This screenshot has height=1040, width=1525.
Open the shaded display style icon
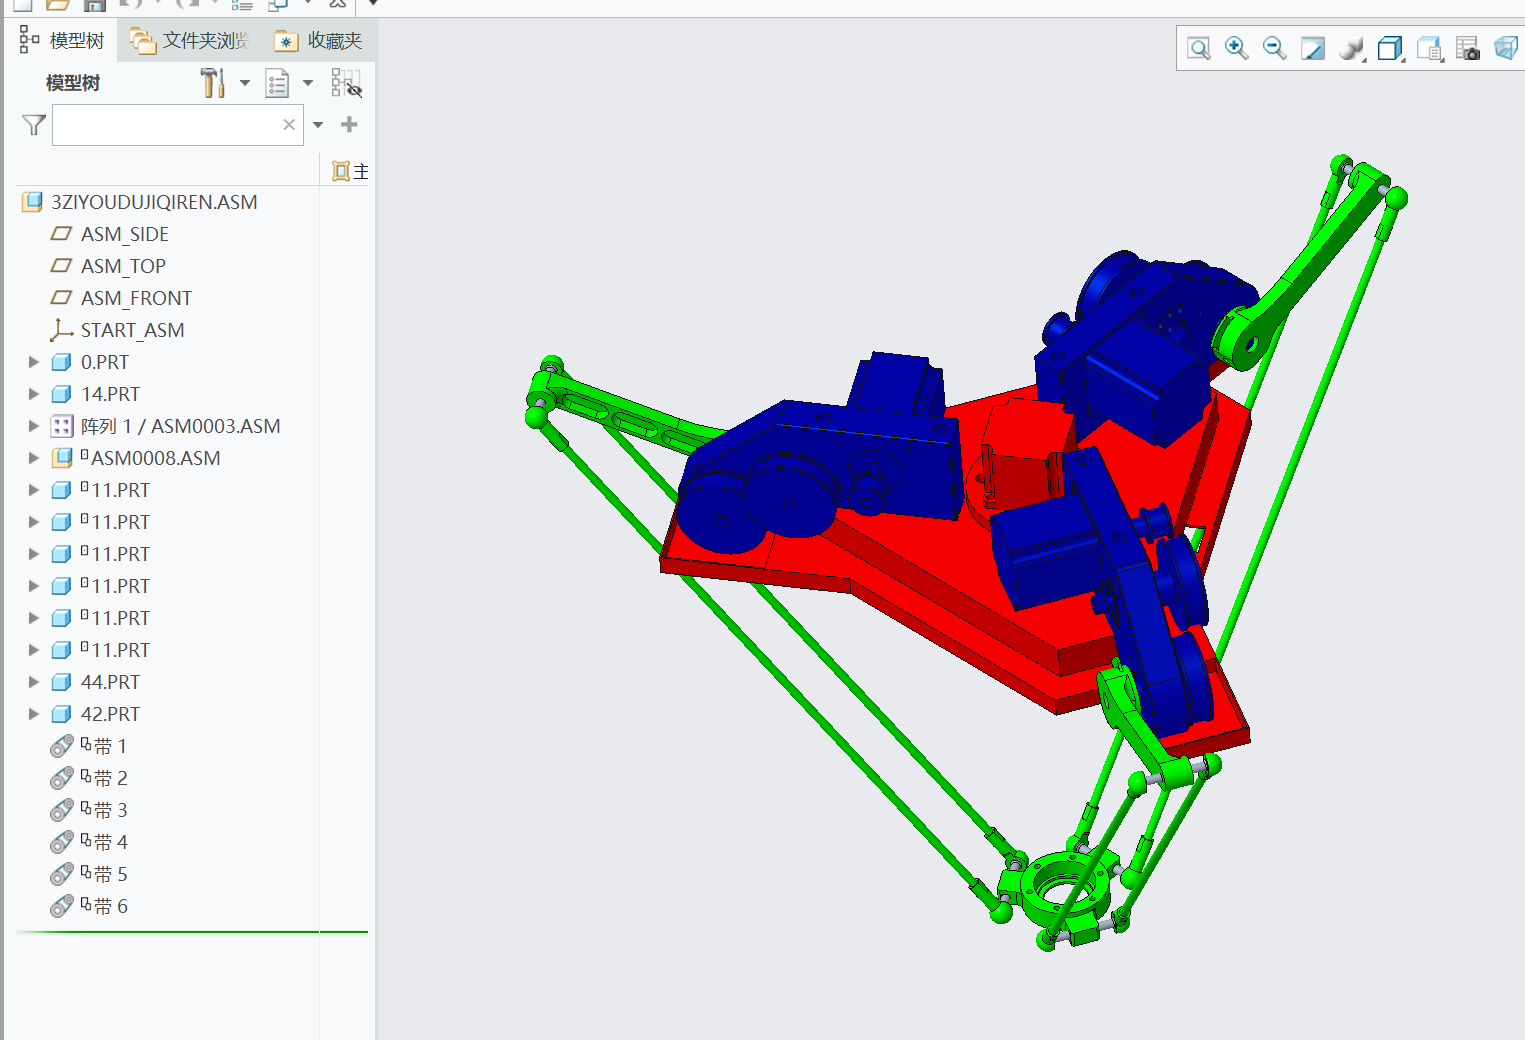pos(1351,48)
